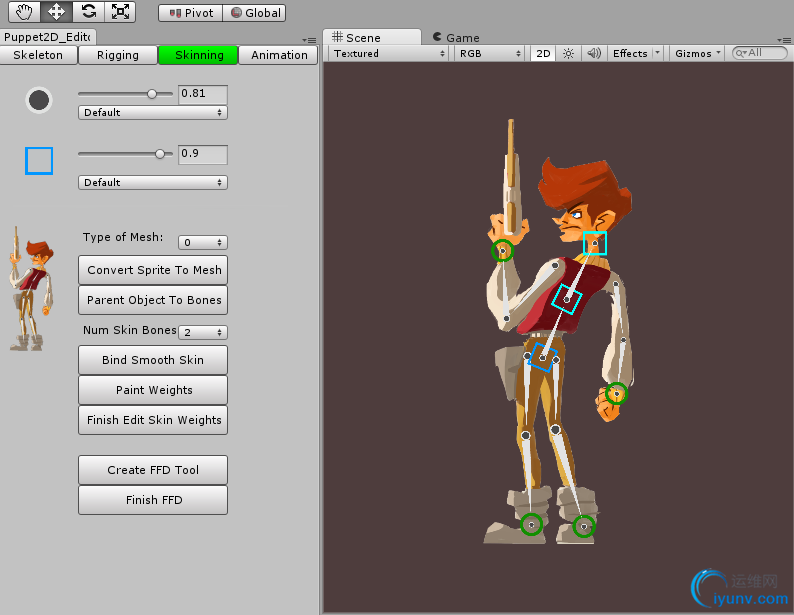Image resolution: width=794 pixels, height=615 pixels.
Task: Open the Gizmos dropdown
Action: pos(696,53)
